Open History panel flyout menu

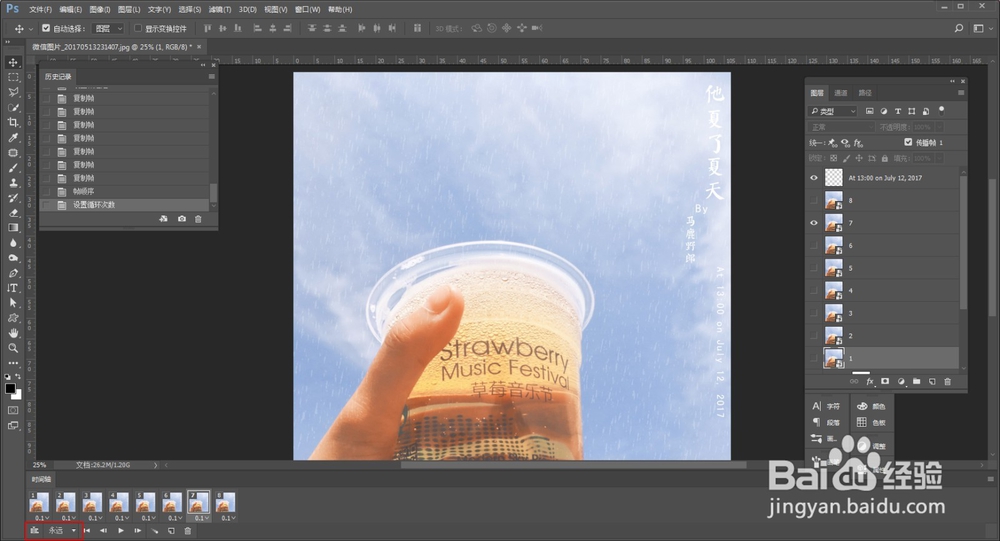[212, 77]
